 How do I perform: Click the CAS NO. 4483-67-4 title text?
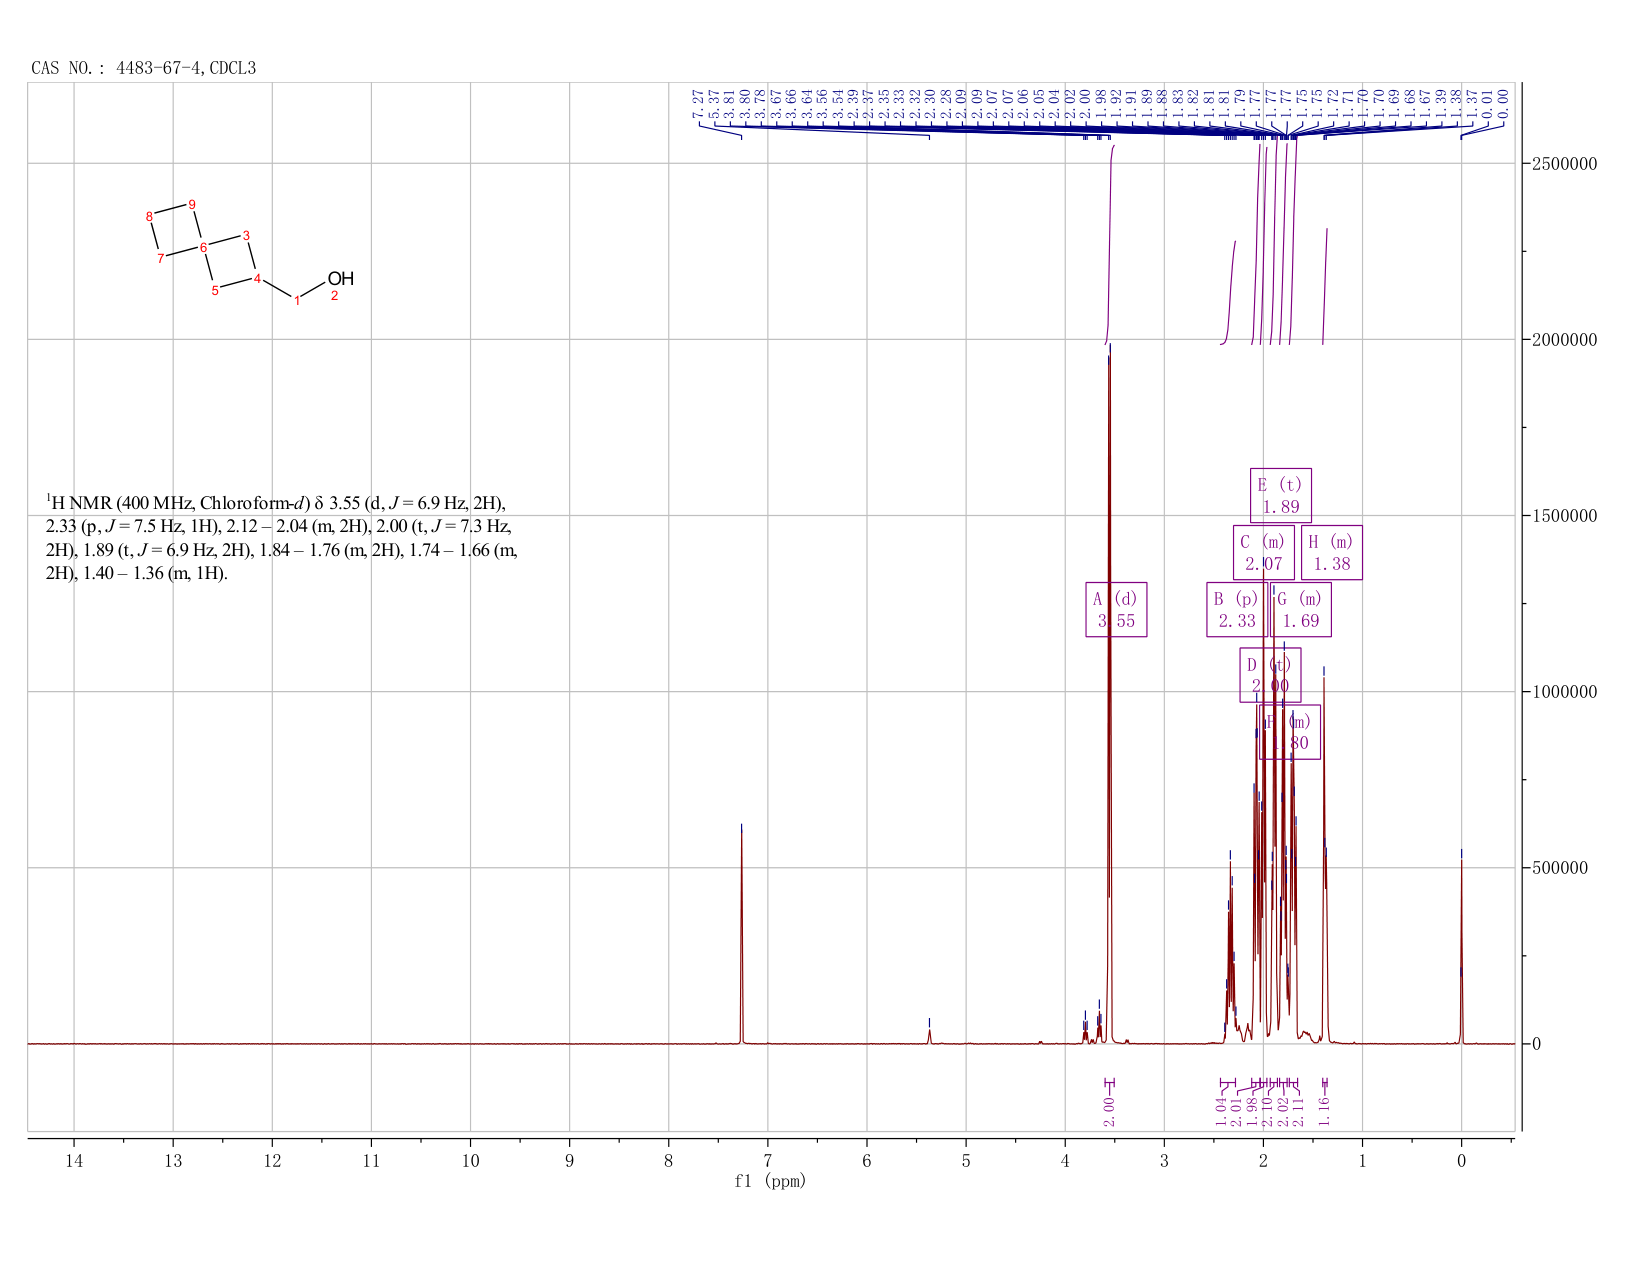(143, 68)
